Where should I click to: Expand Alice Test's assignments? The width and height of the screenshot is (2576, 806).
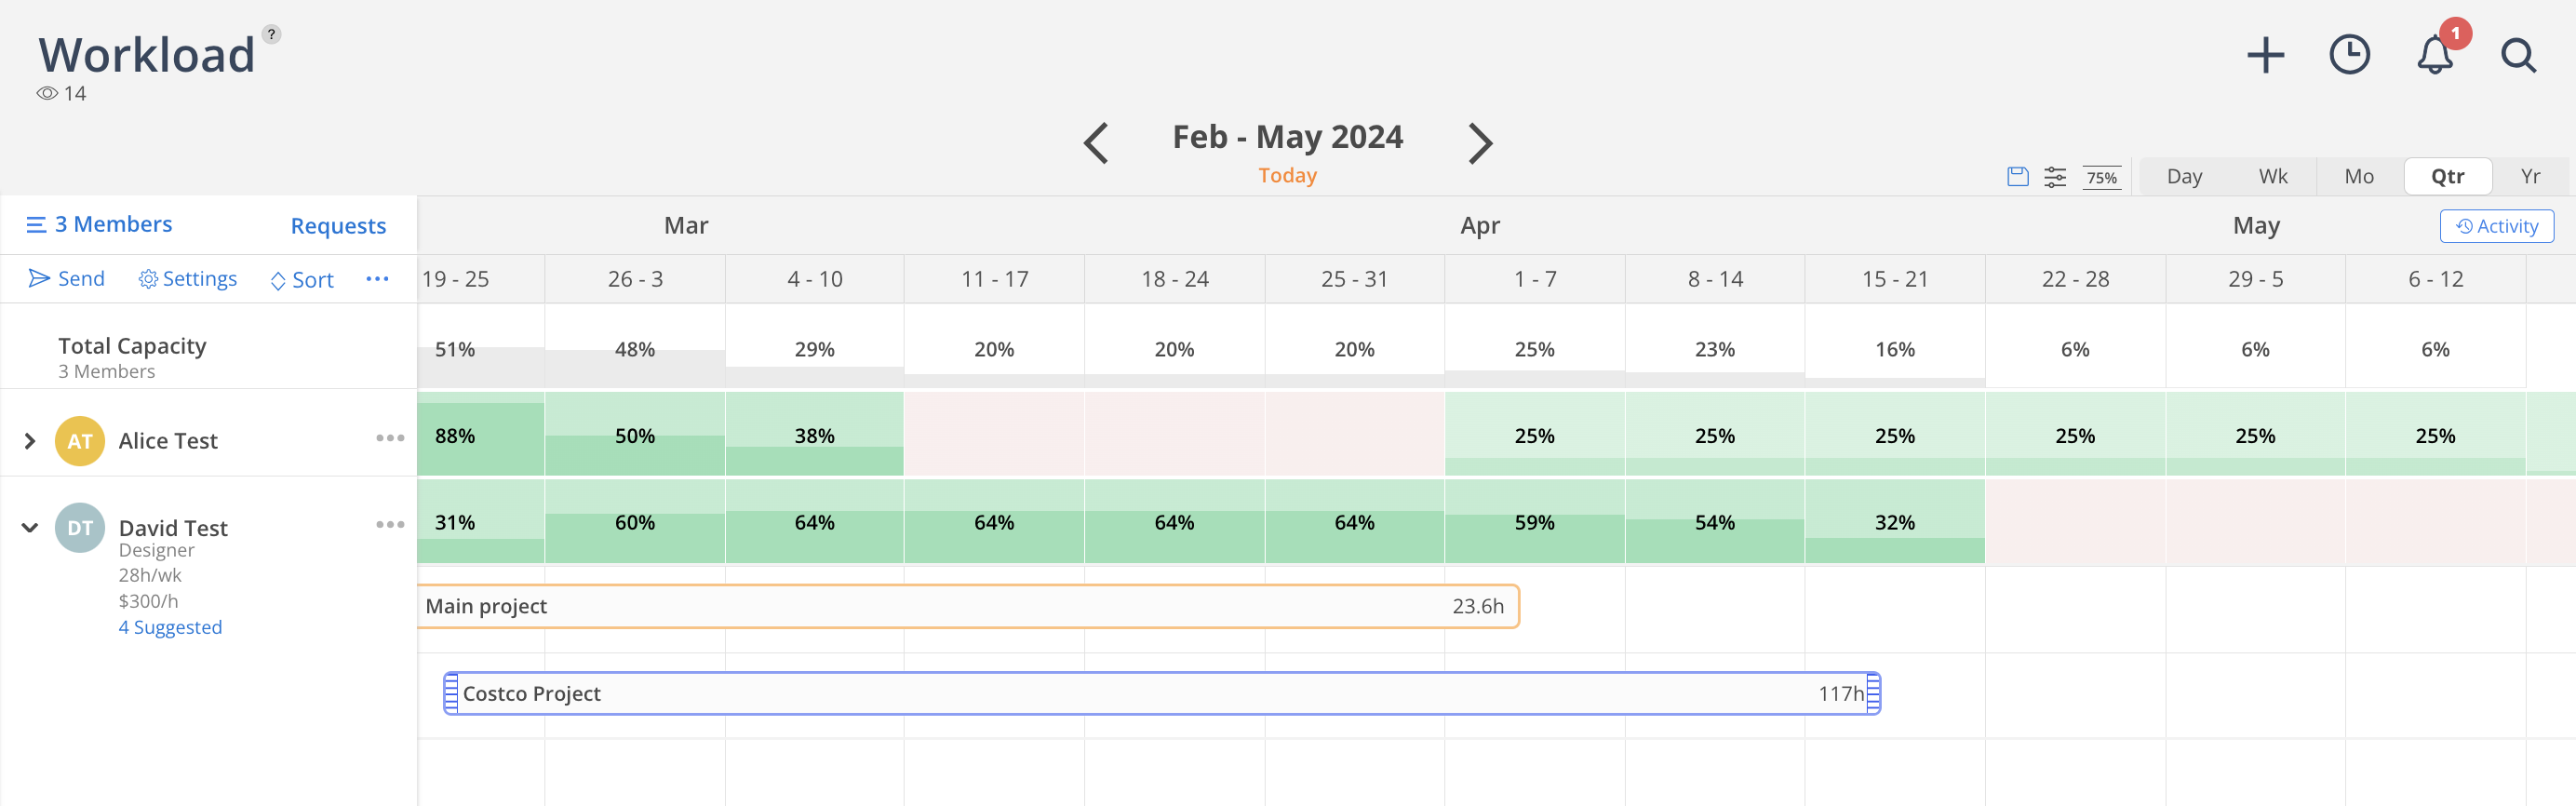coord(28,440)
